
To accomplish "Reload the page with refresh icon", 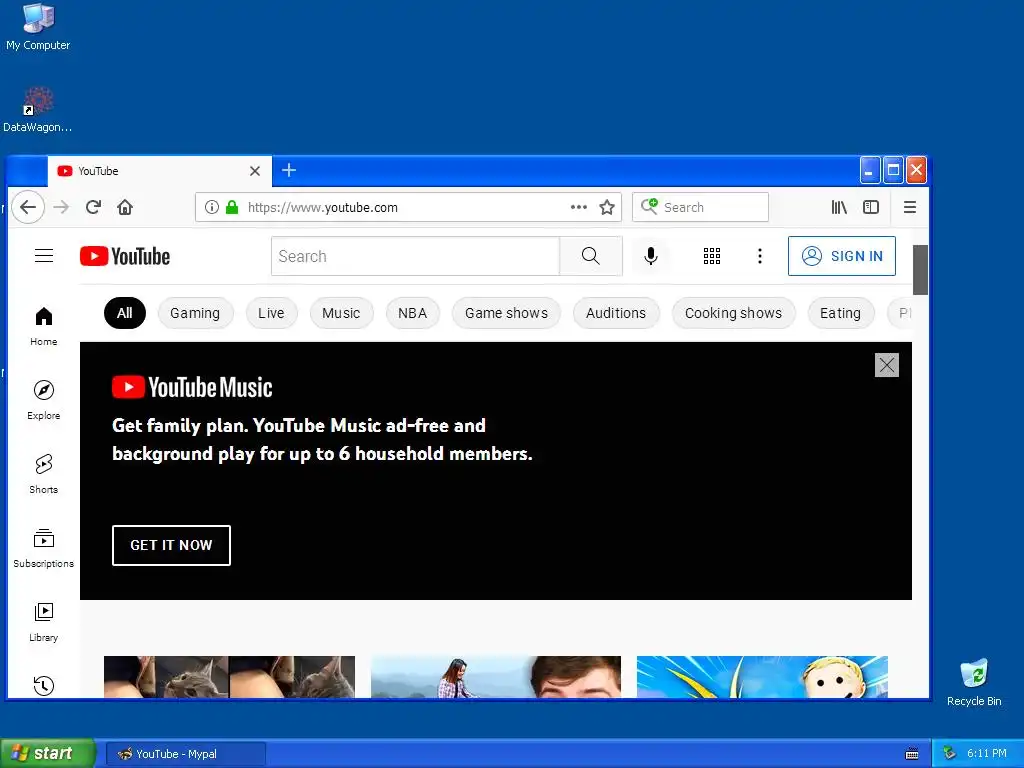I will [93, 207].
